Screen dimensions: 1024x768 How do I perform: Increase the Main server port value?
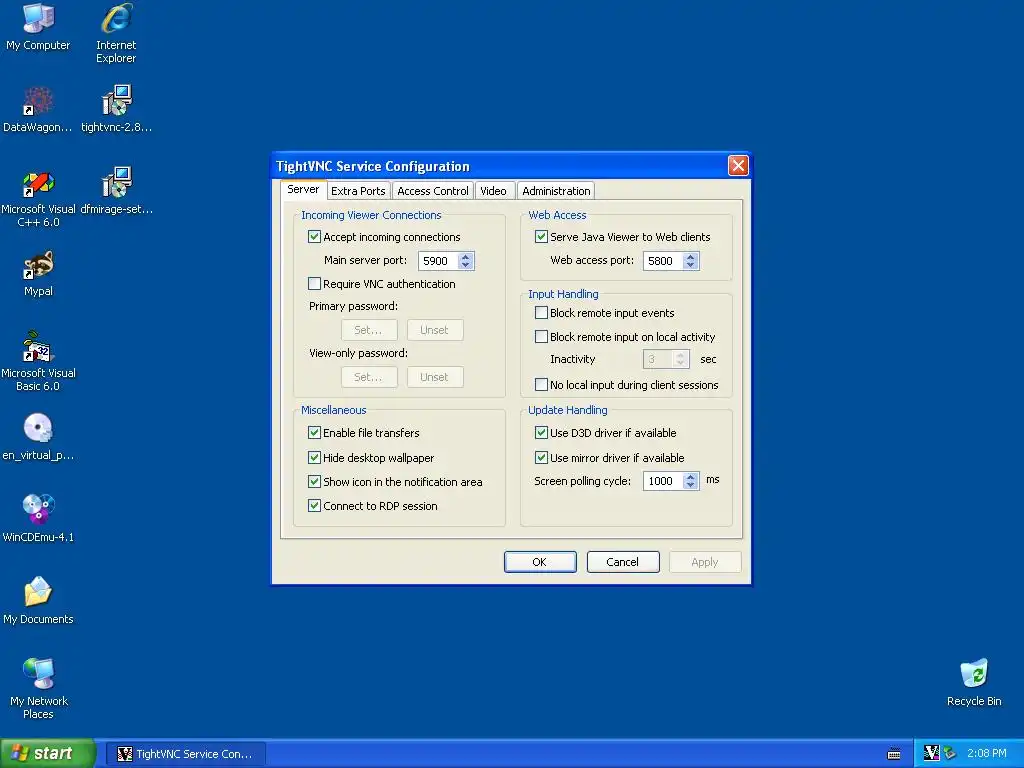tap(465, 257)
